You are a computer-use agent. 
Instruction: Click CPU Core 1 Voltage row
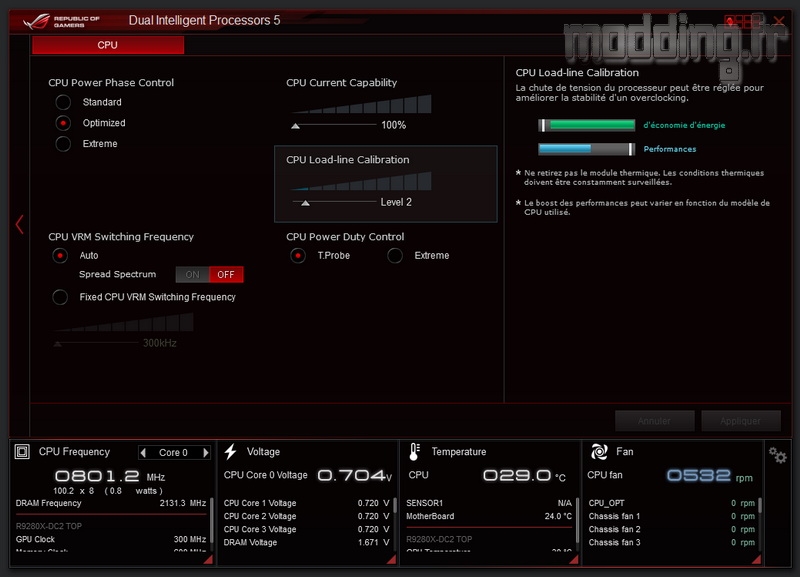tap(307, 503)
